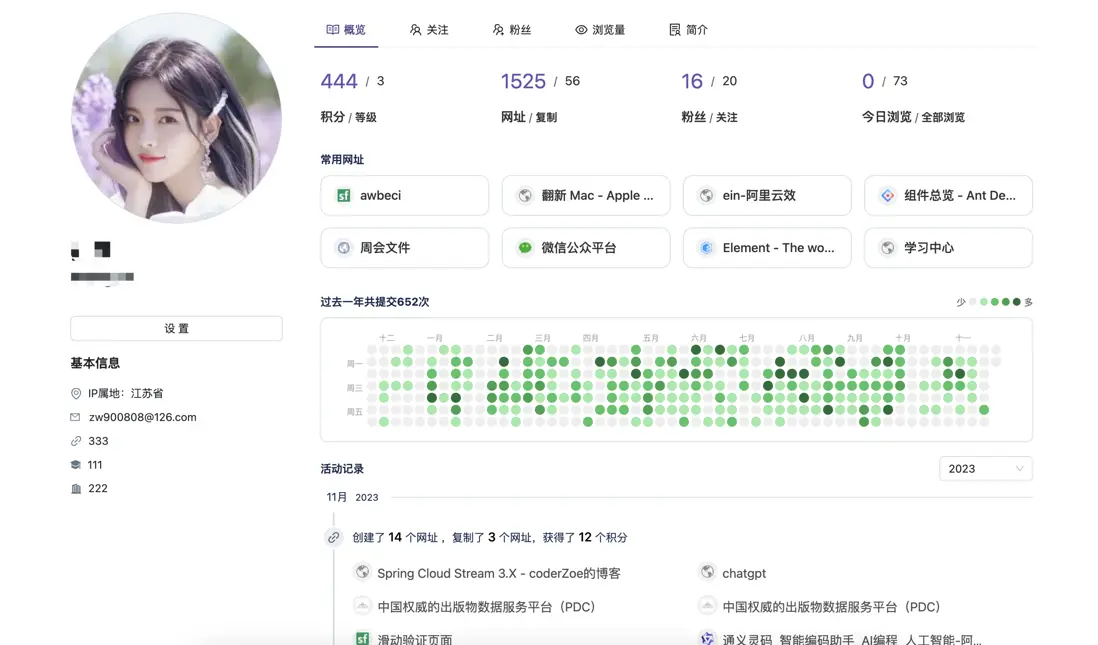Open the 组件总览 - Ant De... bookmark
This screenshot has height=645, width=1098.
(x=948, y=195)
